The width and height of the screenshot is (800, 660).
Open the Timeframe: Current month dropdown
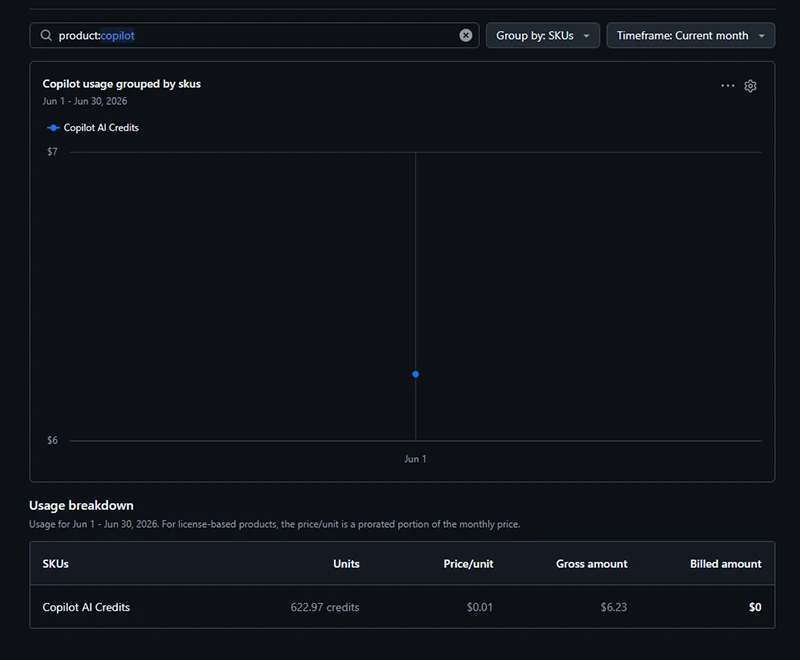point(690,35)
